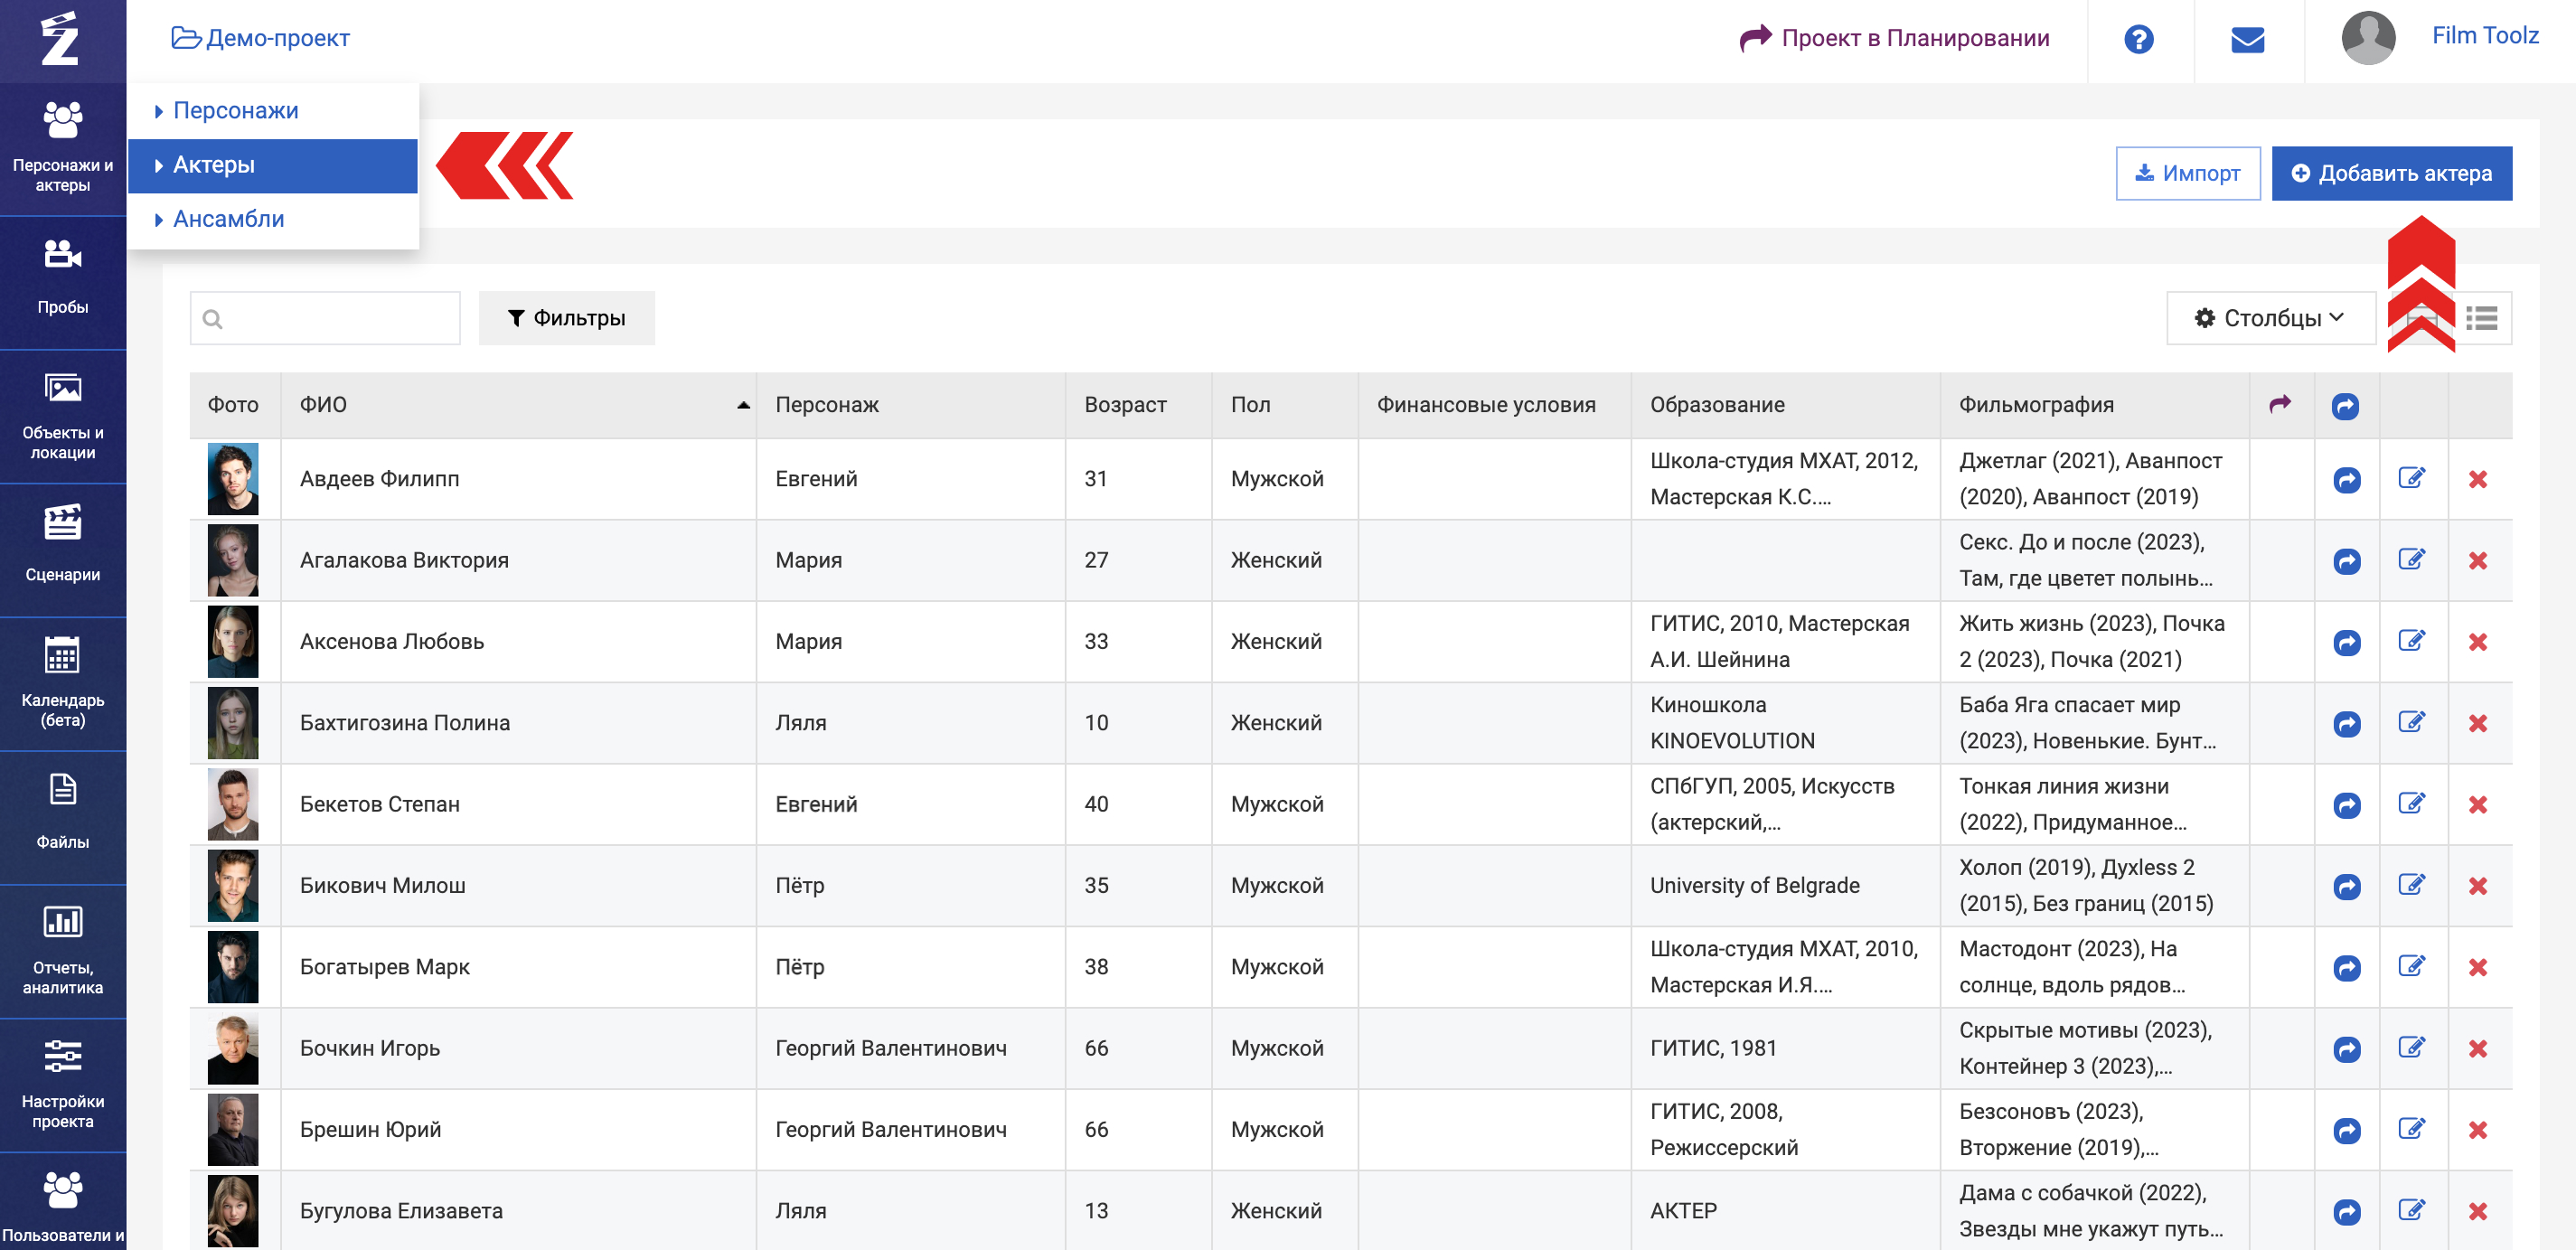The width and height of the screenshot is (2576, 1250).
Task: Edit actor Бекетов Степан
Action: coord(2411,803)
